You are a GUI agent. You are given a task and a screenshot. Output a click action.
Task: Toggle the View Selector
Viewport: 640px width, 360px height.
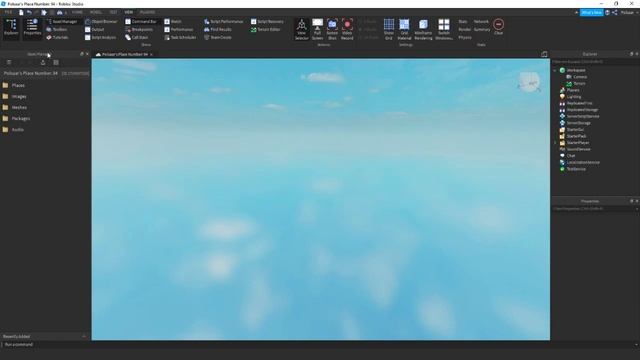click(x=302, y=29)
